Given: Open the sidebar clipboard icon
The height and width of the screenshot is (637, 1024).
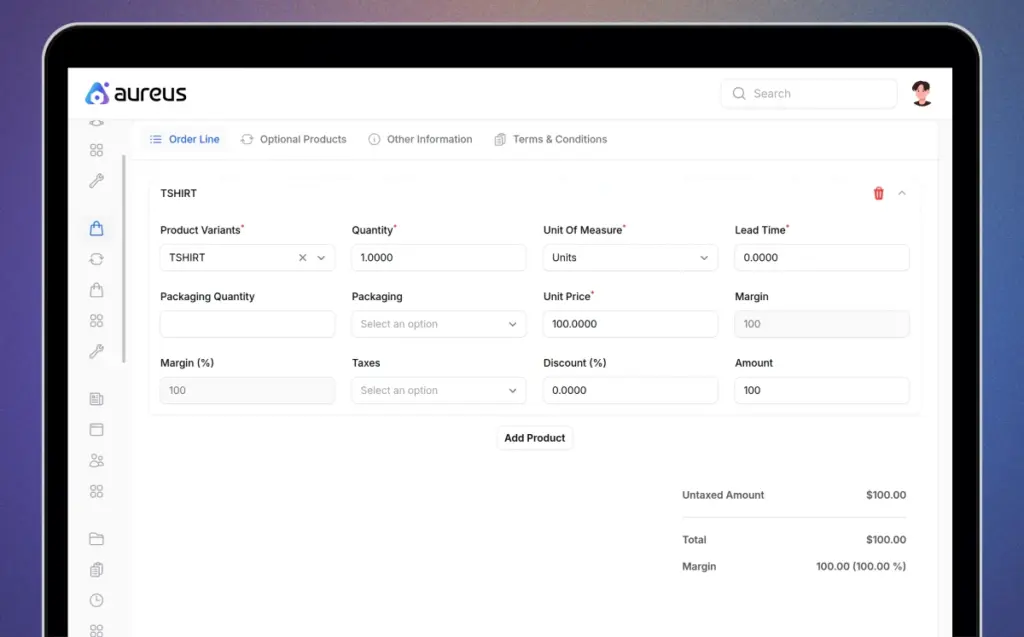Looking at the screenshot, I should (x=97, y=569).
